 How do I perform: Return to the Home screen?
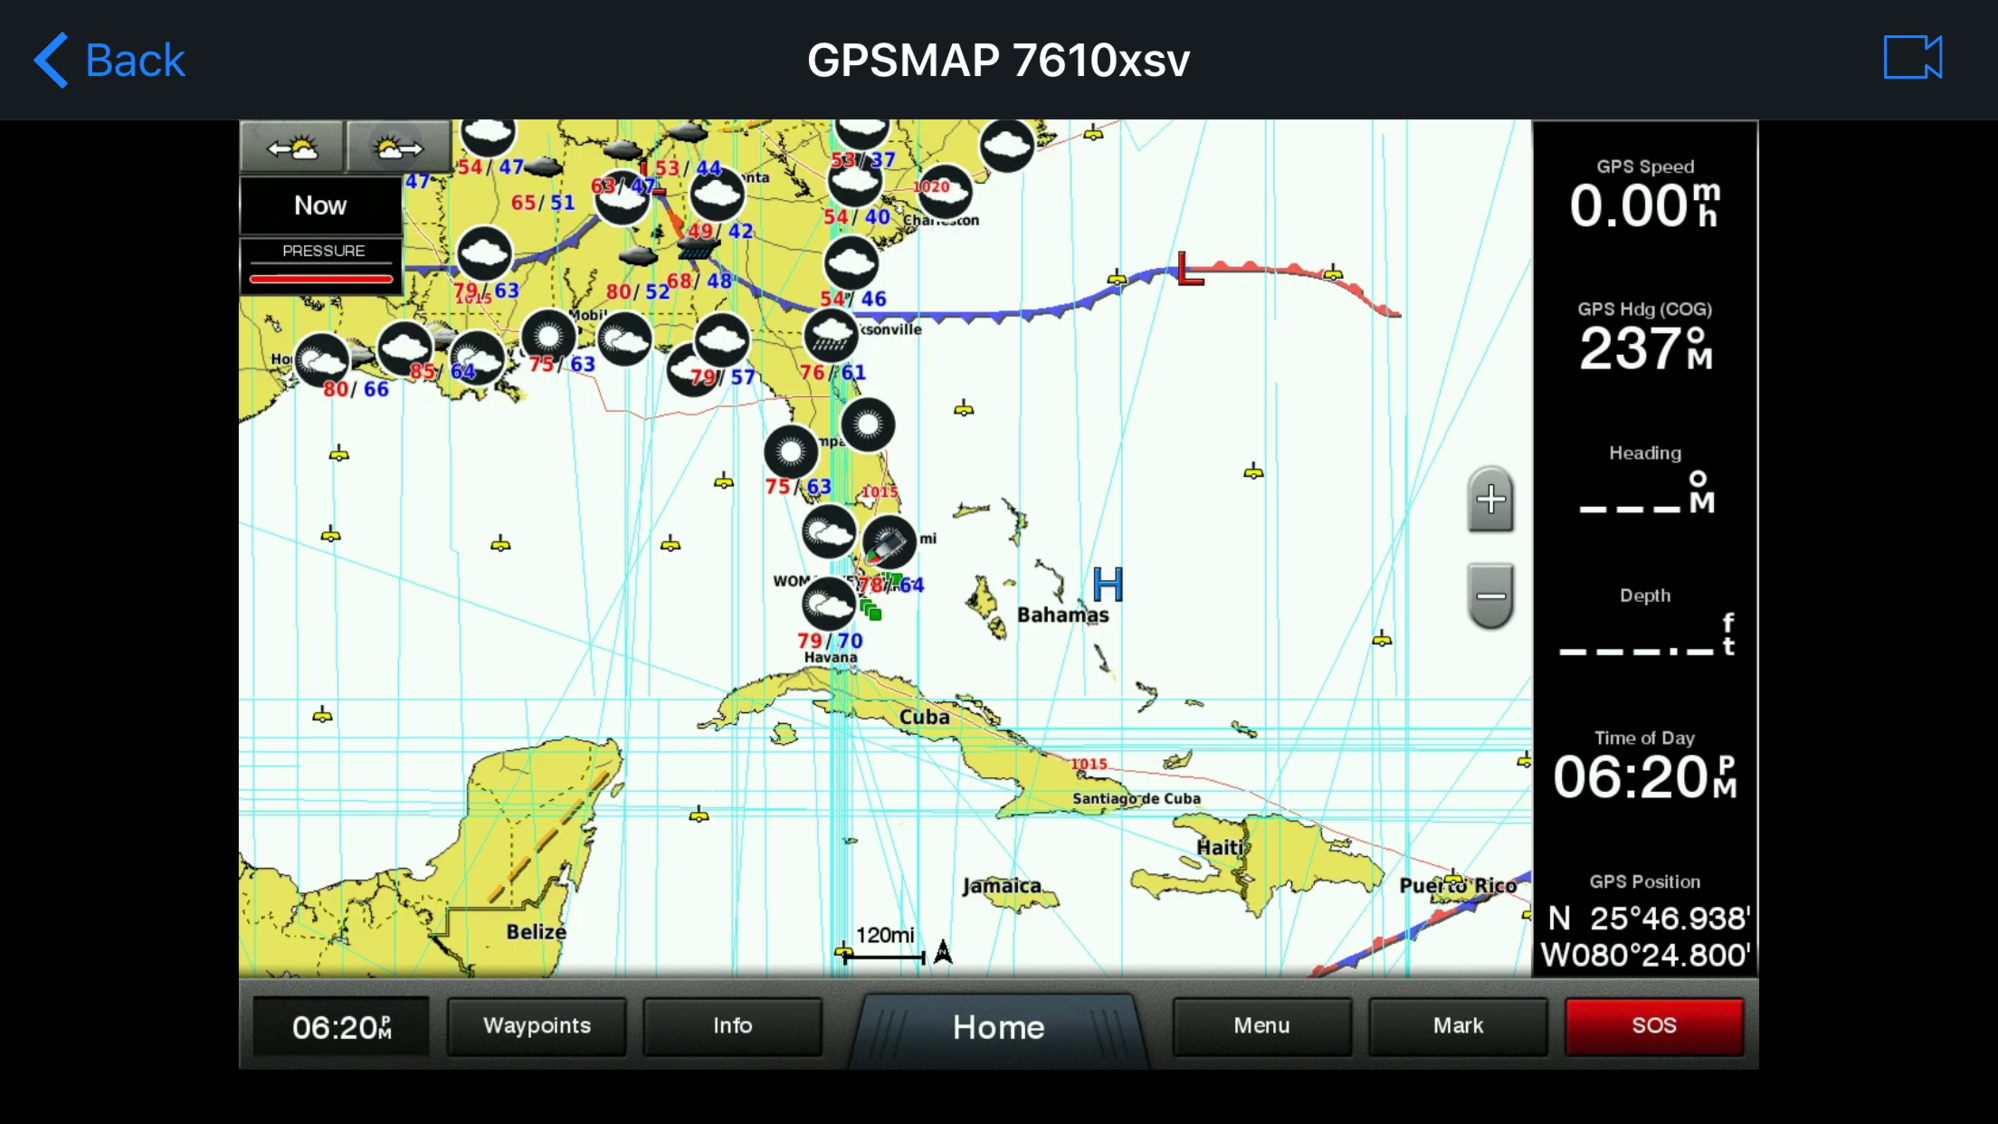(x=998, y=1028)
